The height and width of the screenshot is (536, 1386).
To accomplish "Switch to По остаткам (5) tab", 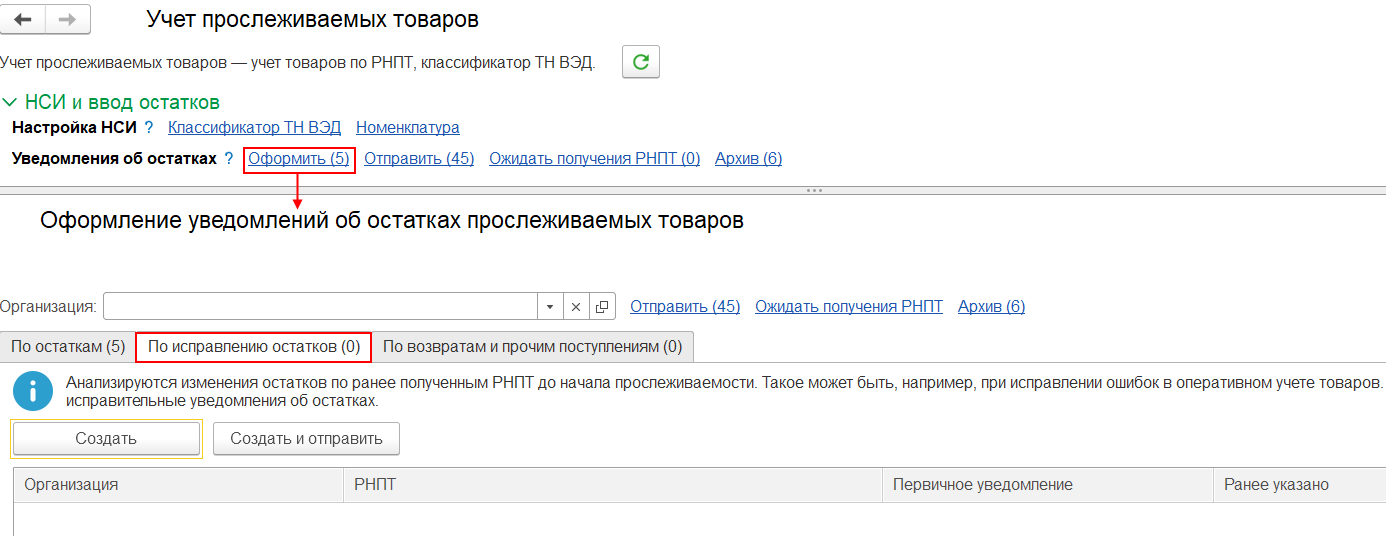I will pyautogui.click(x=68, y=347).
